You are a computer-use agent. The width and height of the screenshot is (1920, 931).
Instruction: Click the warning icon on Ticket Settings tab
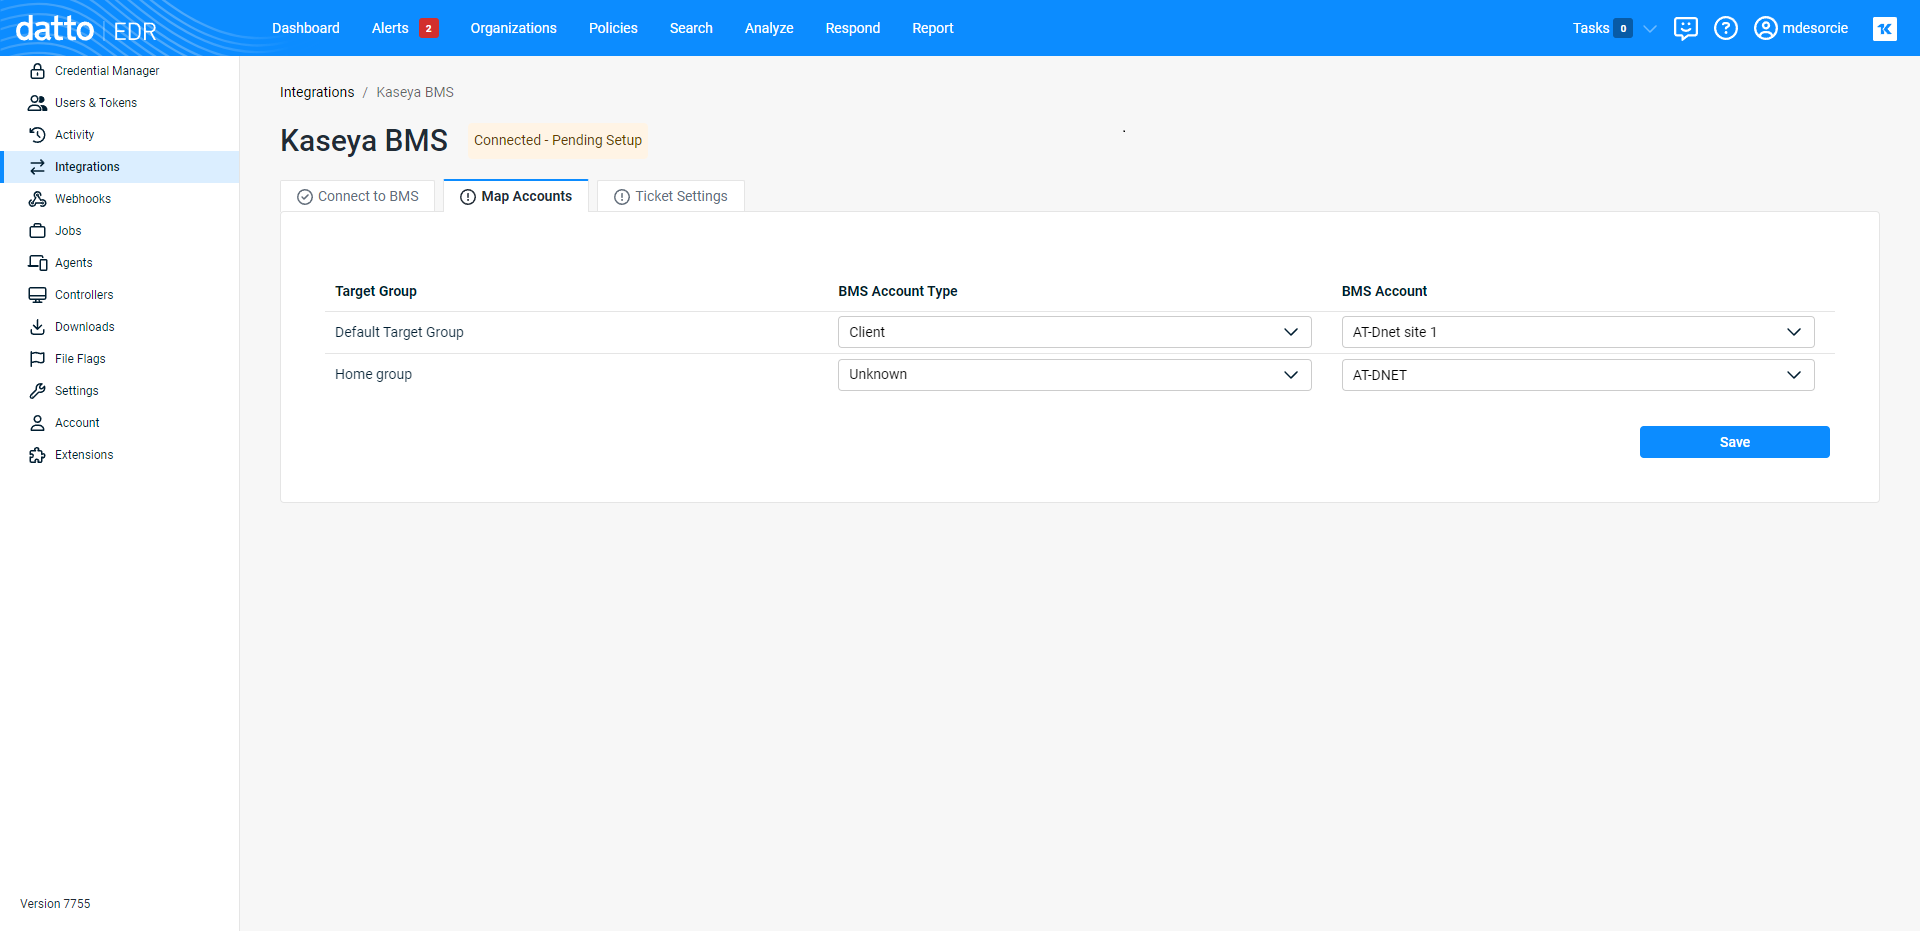pos(621,197)
